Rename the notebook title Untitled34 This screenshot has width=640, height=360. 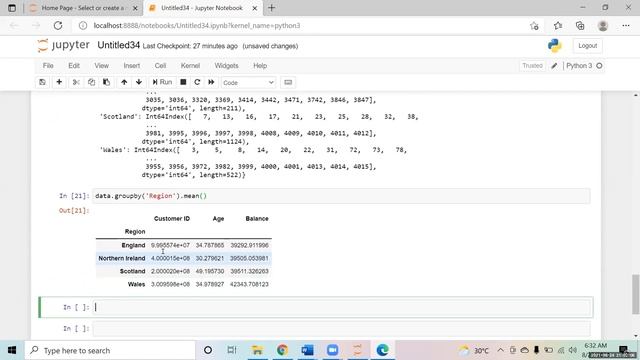pyautogui.click(x=118, y=45)
